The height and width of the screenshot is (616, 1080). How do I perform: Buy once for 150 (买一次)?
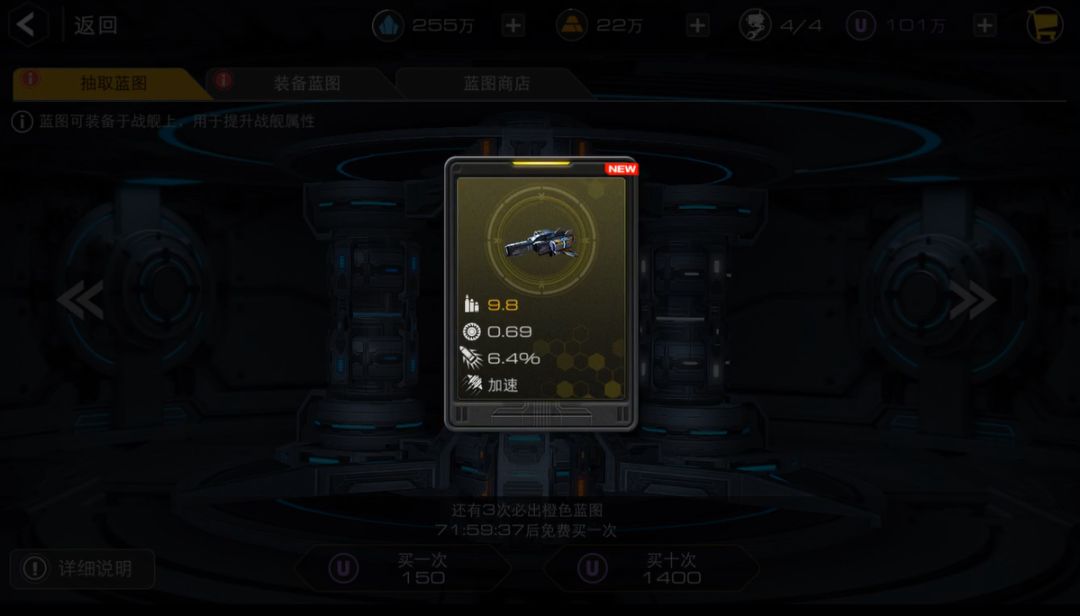[x=403, y=568]
